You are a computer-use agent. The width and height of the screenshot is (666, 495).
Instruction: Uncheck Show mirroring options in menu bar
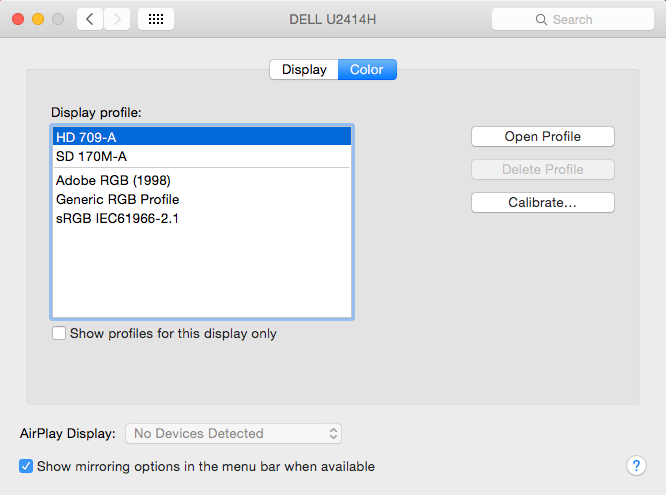[26, 466]
